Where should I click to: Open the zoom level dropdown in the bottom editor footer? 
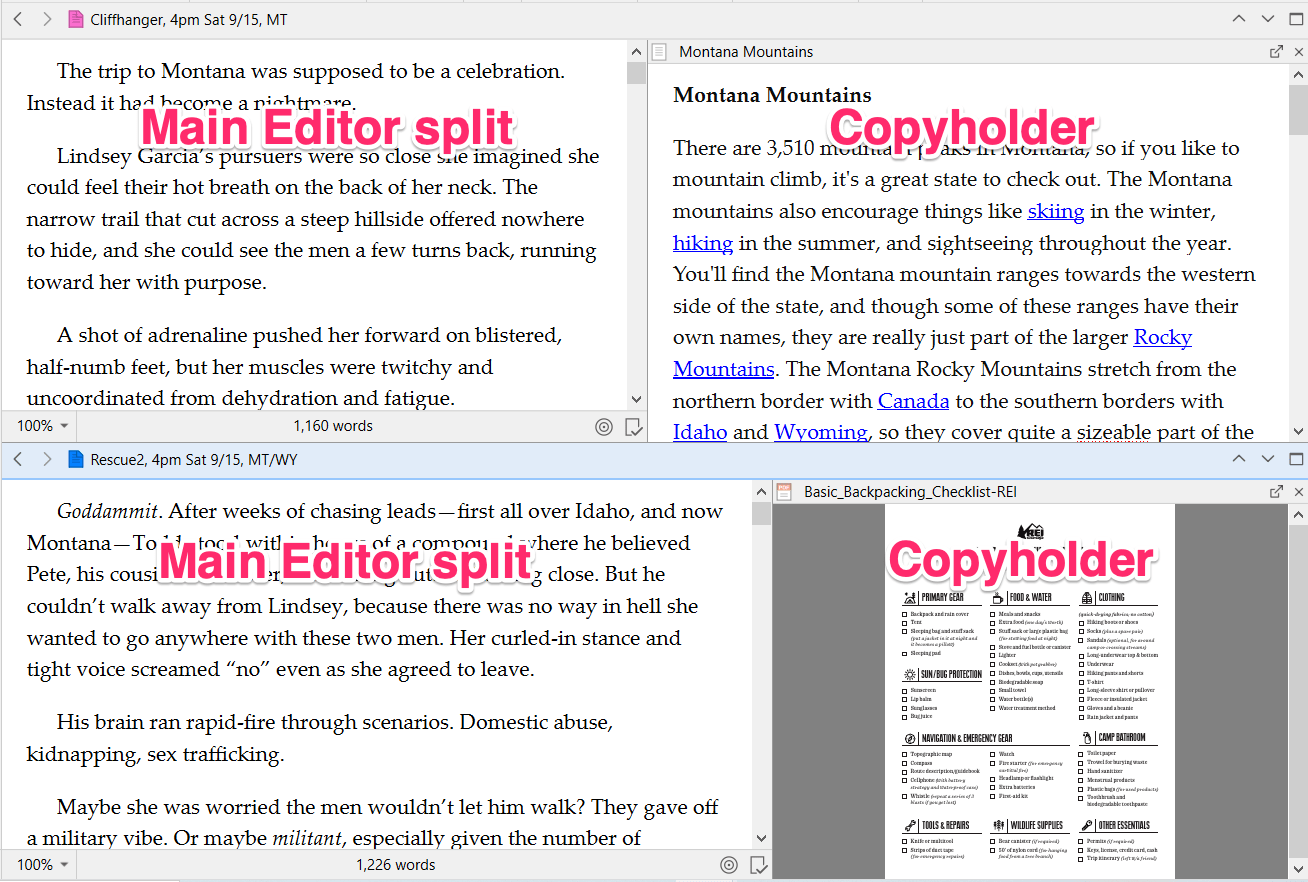point(39,864)
